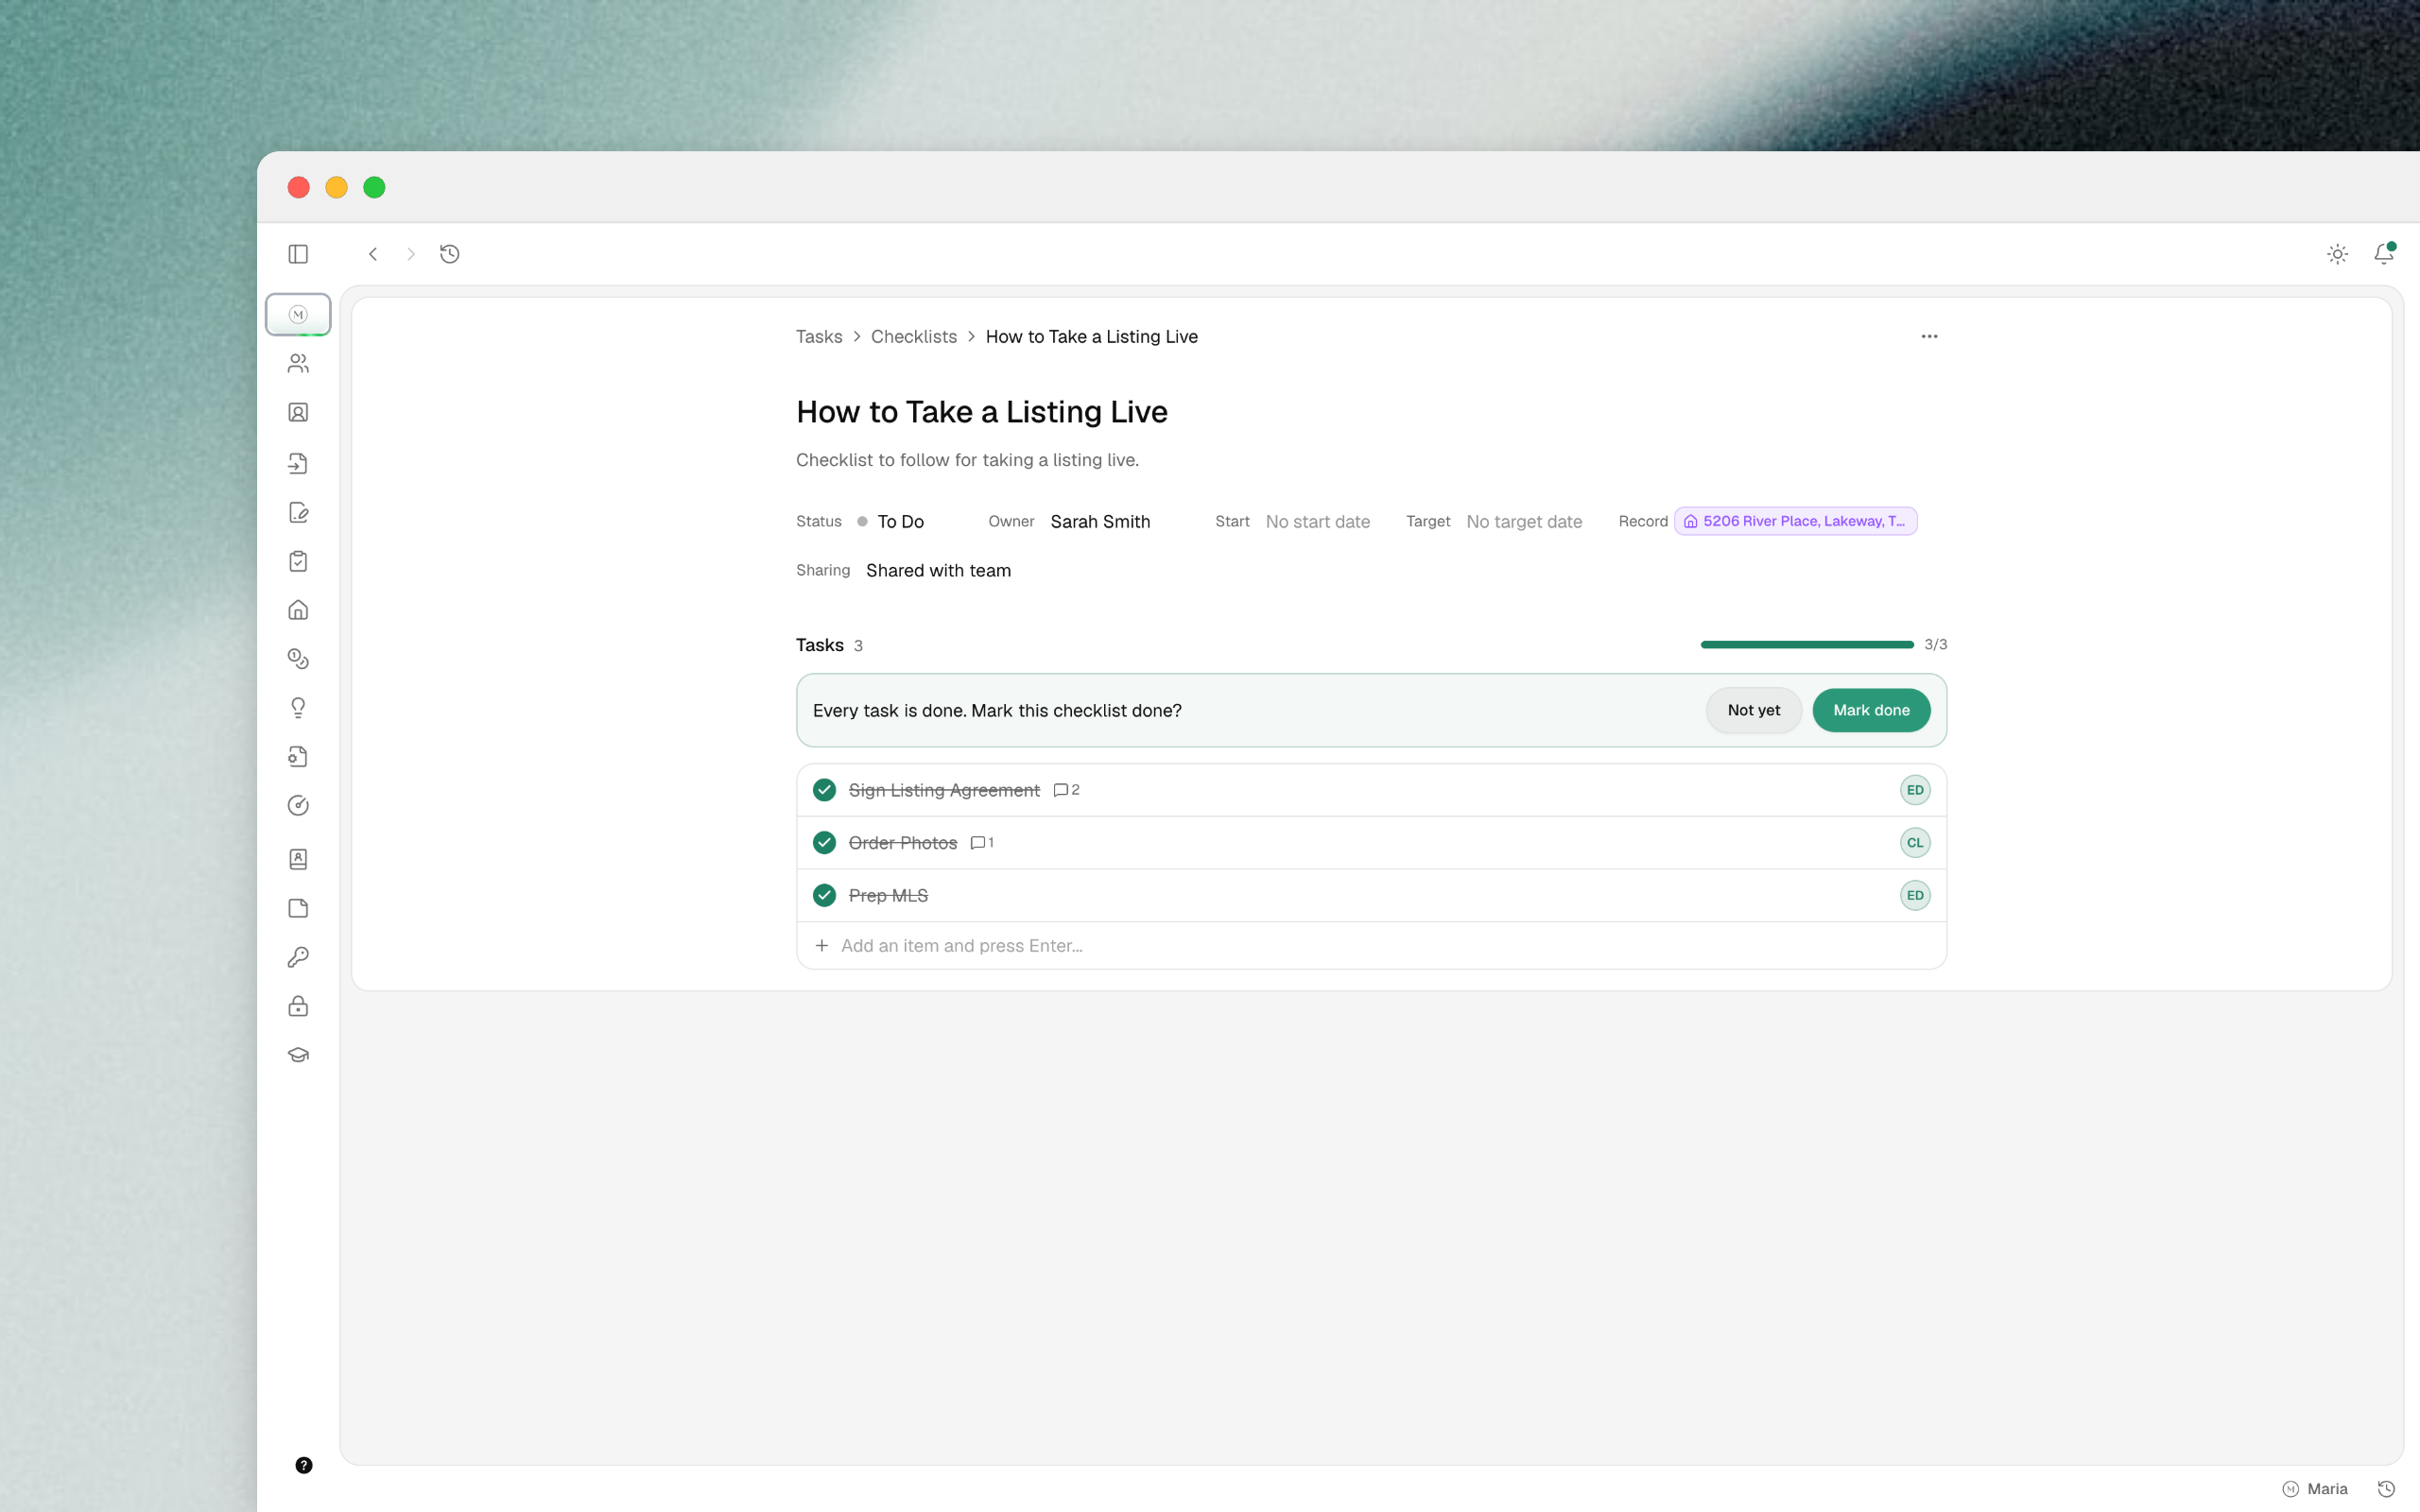2420x1512 pixels.
Task: Open the clipboard checklist sidebar icon
Action: 298,561
